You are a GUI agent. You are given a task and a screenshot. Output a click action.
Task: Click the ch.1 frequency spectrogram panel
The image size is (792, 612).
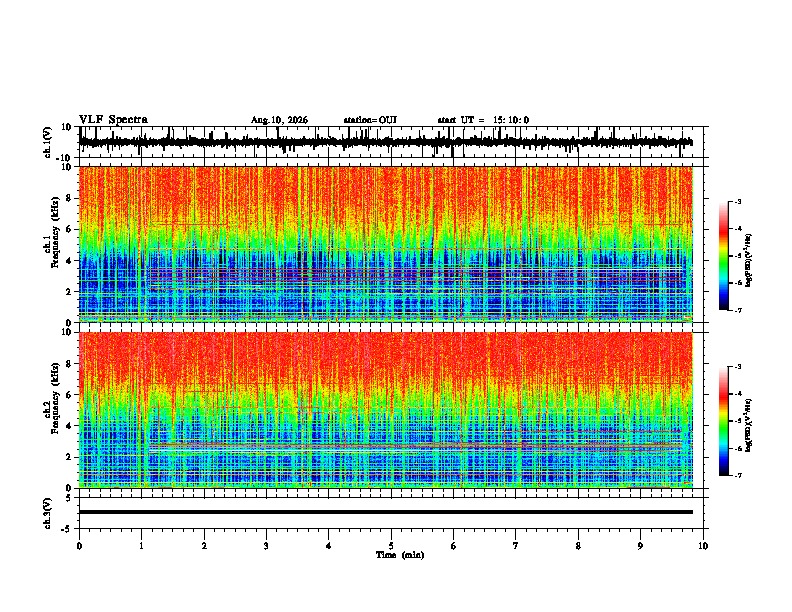point(386,244)
